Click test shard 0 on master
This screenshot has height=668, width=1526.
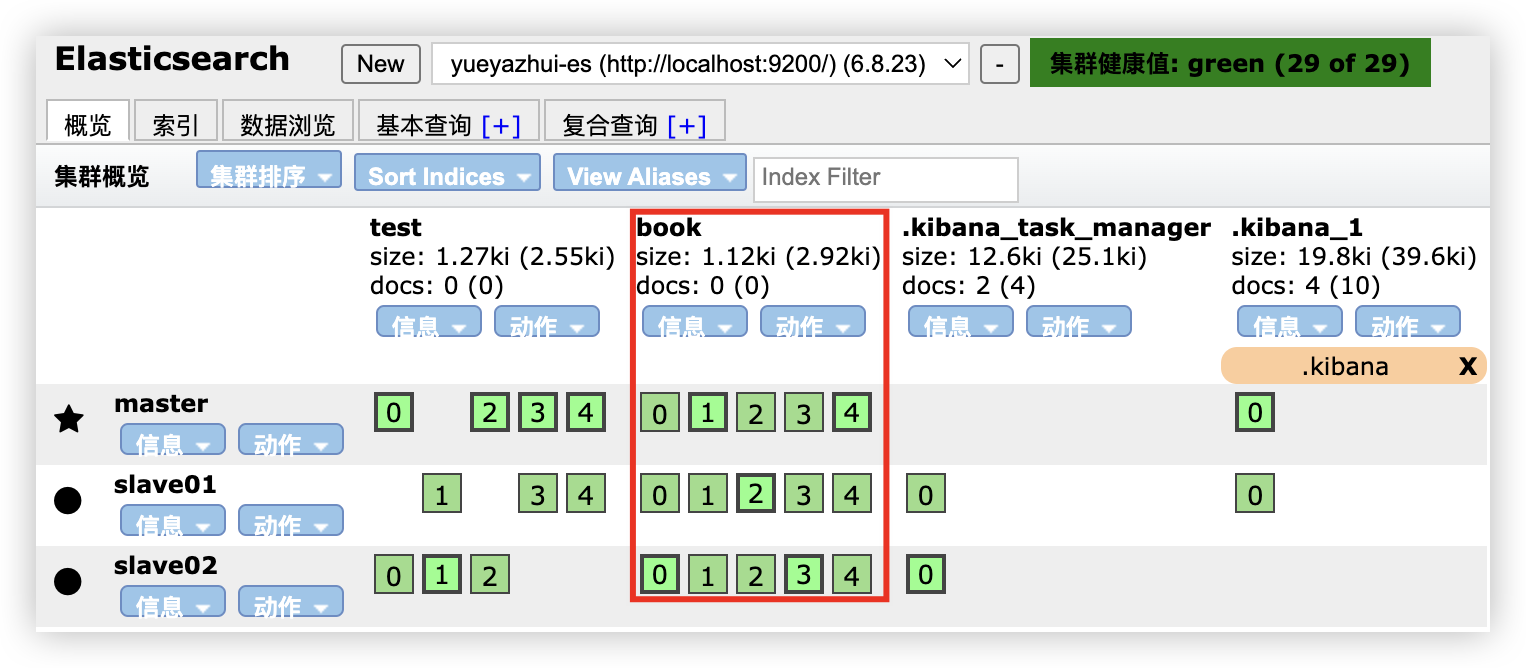pyautogui.click(x=394, y=413)
